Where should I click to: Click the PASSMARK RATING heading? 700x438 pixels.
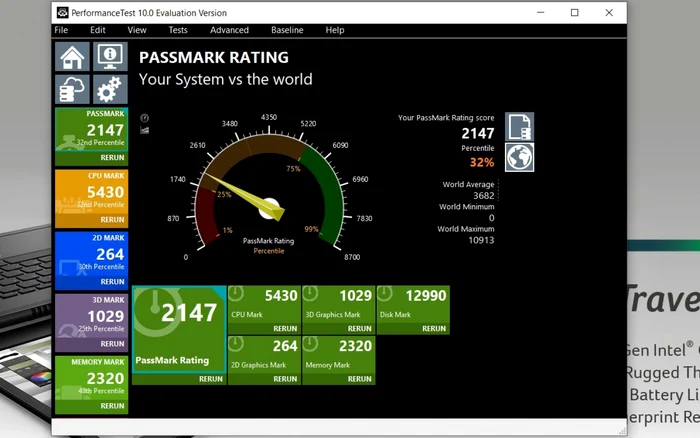pos(214,58)
